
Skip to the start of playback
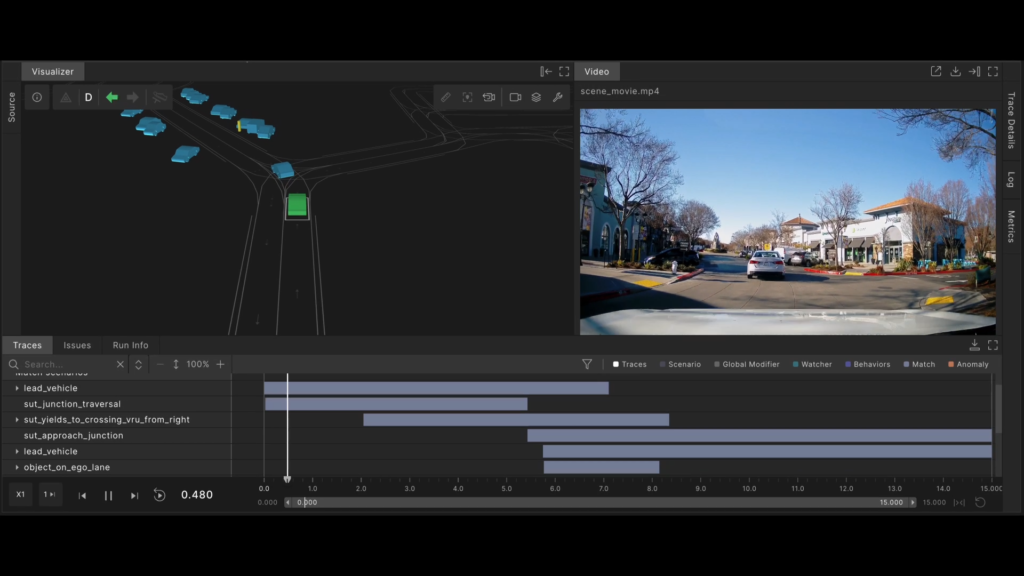pyautogui.click(x=82, y=496)
